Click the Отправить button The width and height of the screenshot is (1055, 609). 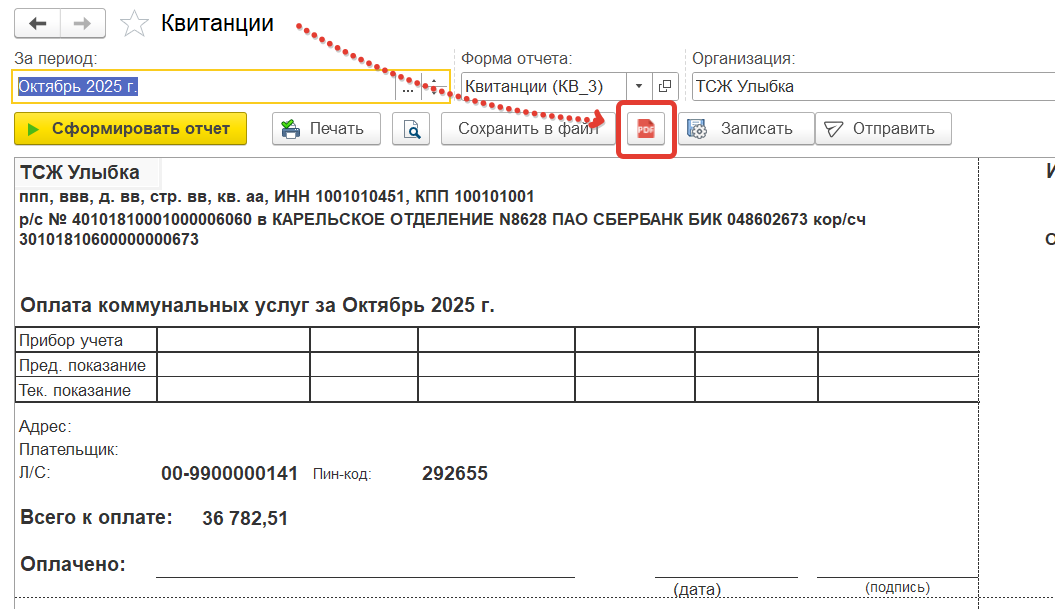coord(882,129)
